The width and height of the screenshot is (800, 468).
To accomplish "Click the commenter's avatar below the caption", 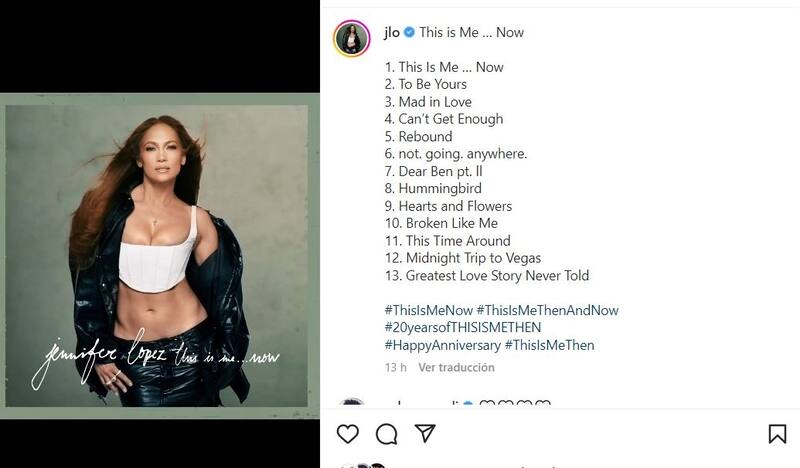I will pyautogui.click(x=352, y=403).
